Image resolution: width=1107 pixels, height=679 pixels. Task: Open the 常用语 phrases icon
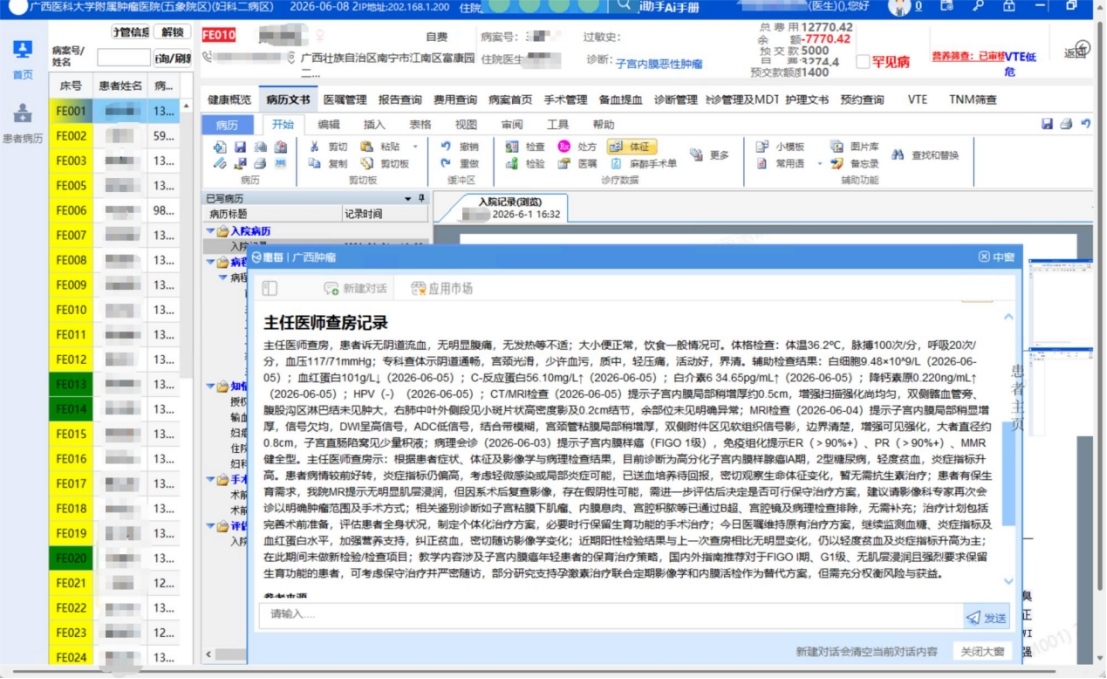pos(762,163)
